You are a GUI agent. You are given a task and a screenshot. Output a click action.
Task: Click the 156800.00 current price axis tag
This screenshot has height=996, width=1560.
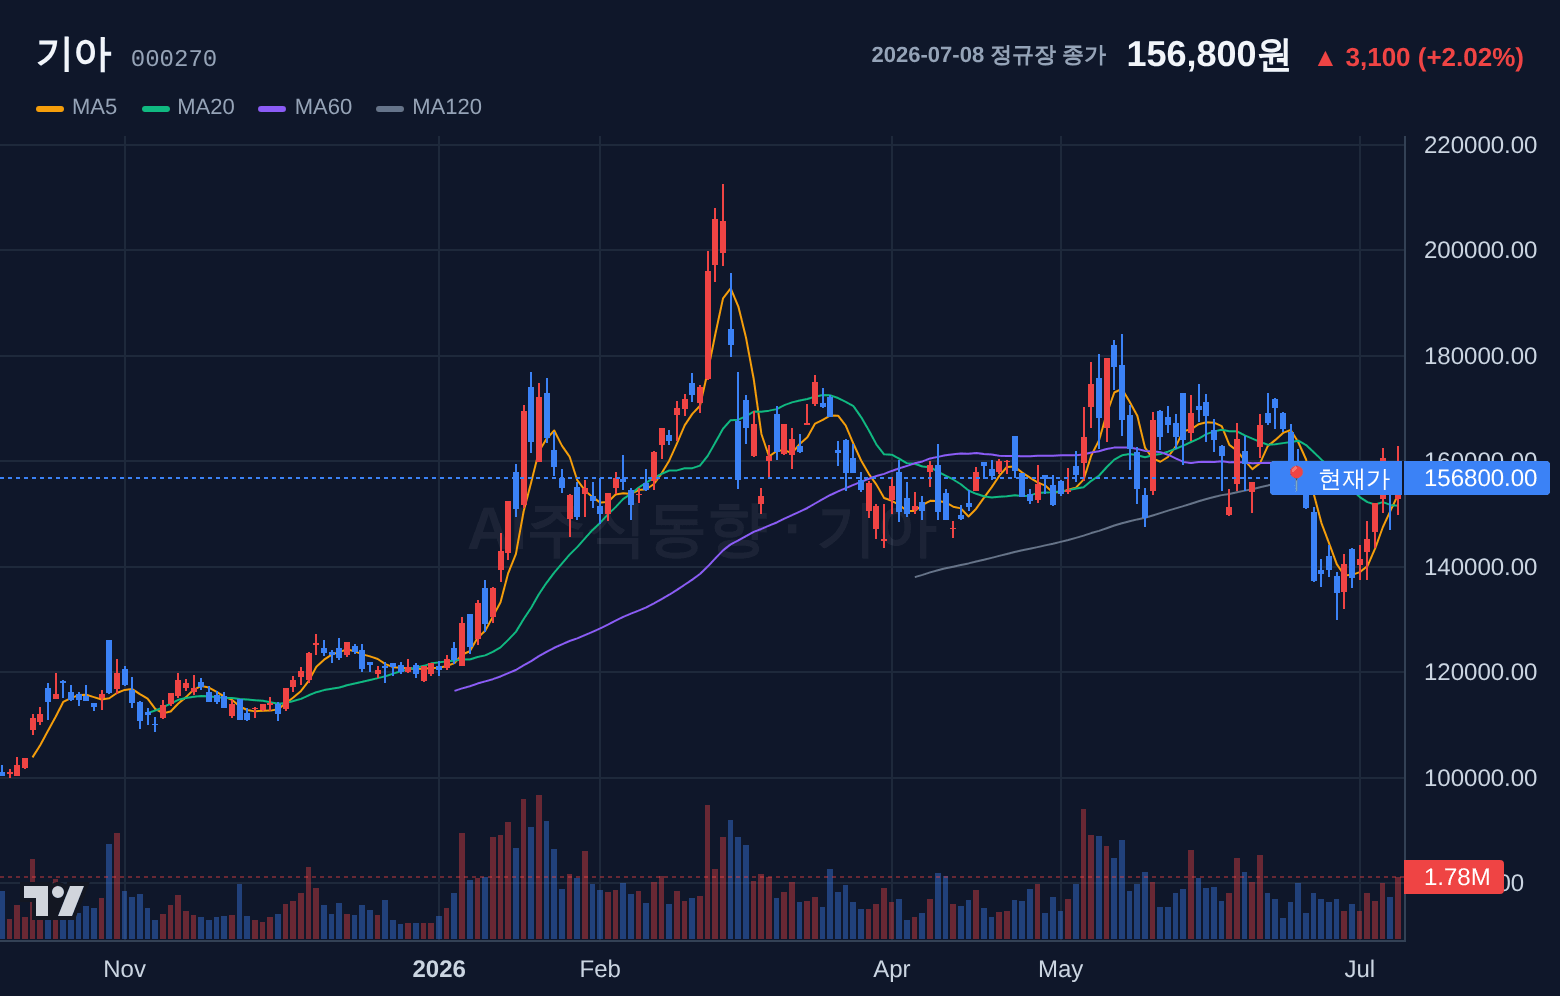(1477, 478)
